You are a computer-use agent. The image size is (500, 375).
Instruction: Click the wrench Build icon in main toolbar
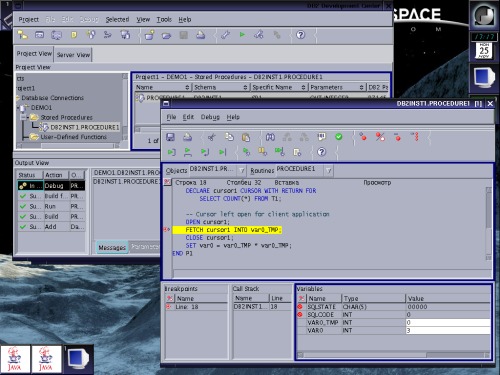226,34
